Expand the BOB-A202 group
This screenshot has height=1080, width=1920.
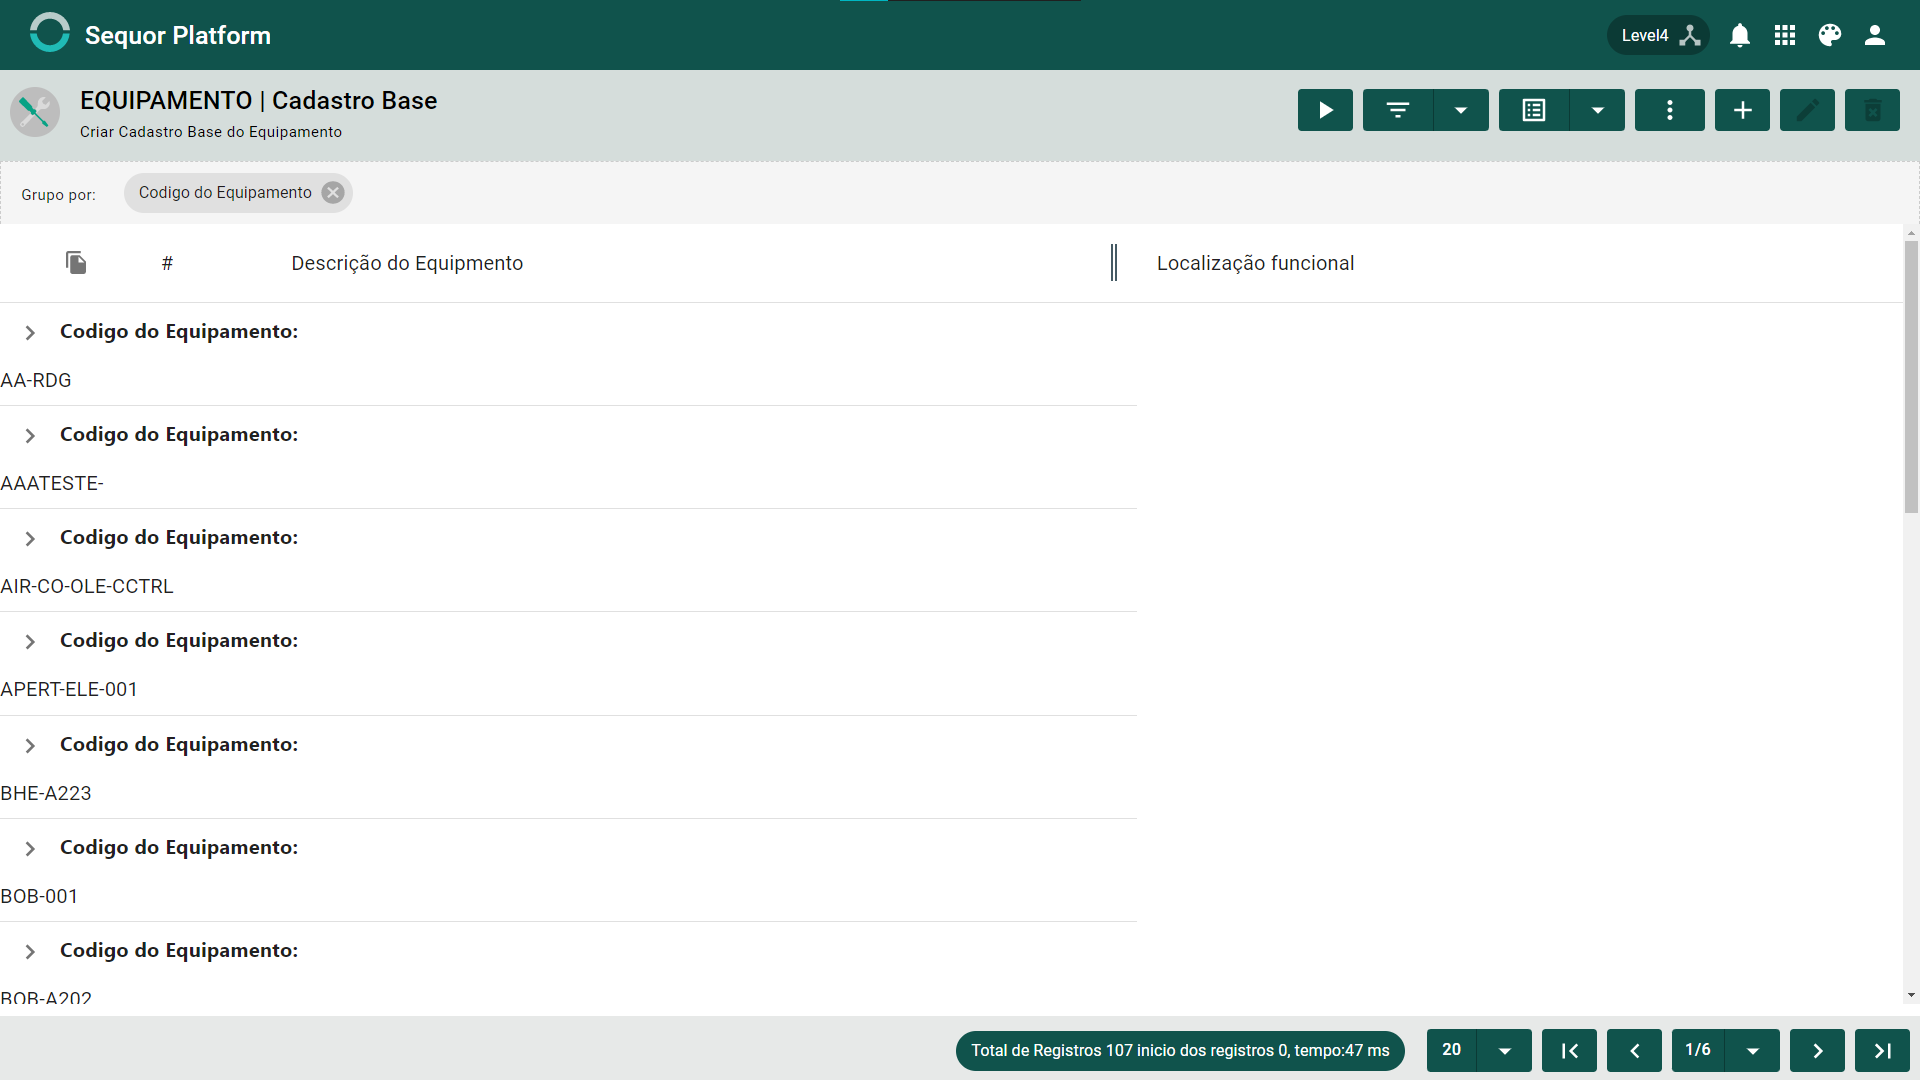[30, 952]
